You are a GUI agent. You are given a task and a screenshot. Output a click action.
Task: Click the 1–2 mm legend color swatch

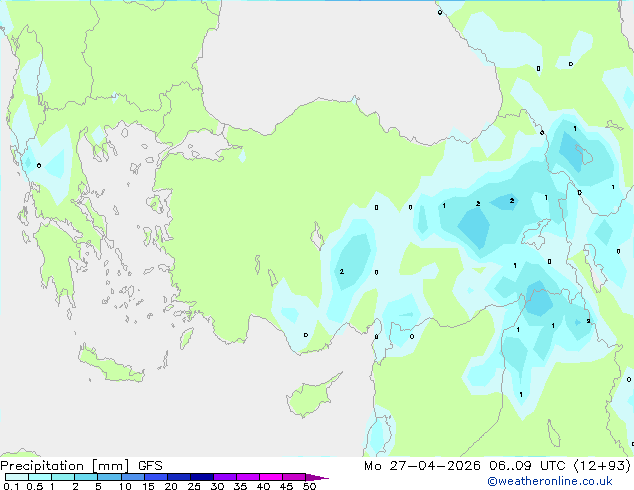(x=63, y=477)
